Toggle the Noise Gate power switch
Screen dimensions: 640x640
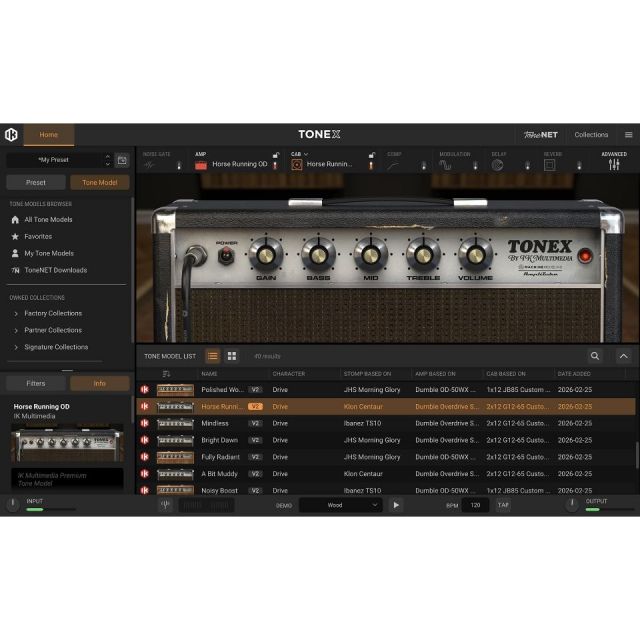(x=179, y=165)
